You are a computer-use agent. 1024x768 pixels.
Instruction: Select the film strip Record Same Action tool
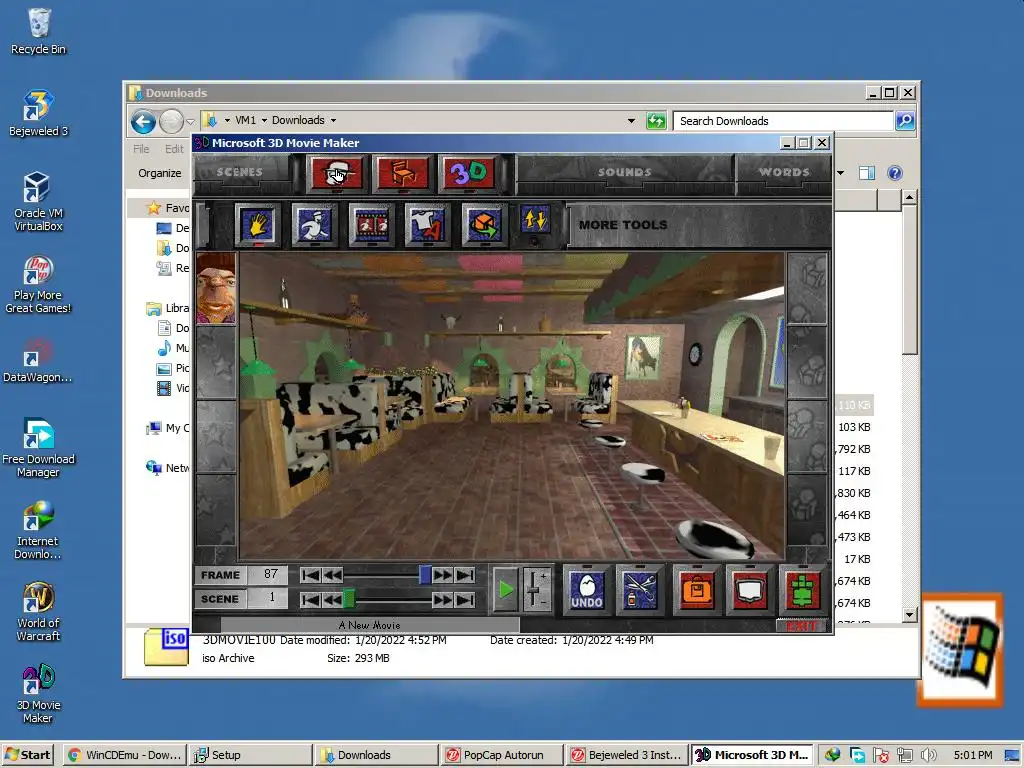[x=371, y=225]
